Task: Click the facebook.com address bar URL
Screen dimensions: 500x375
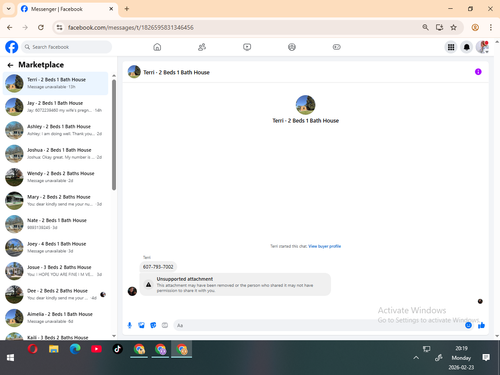Action: 131,27
